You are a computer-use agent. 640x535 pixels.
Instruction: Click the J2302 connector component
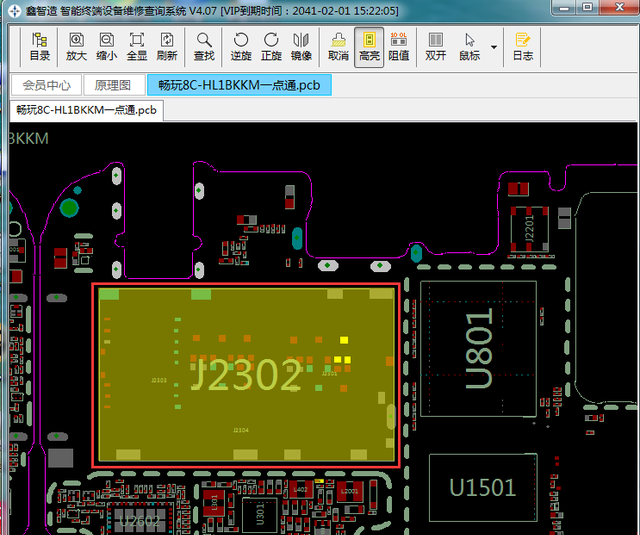[246, 375]
